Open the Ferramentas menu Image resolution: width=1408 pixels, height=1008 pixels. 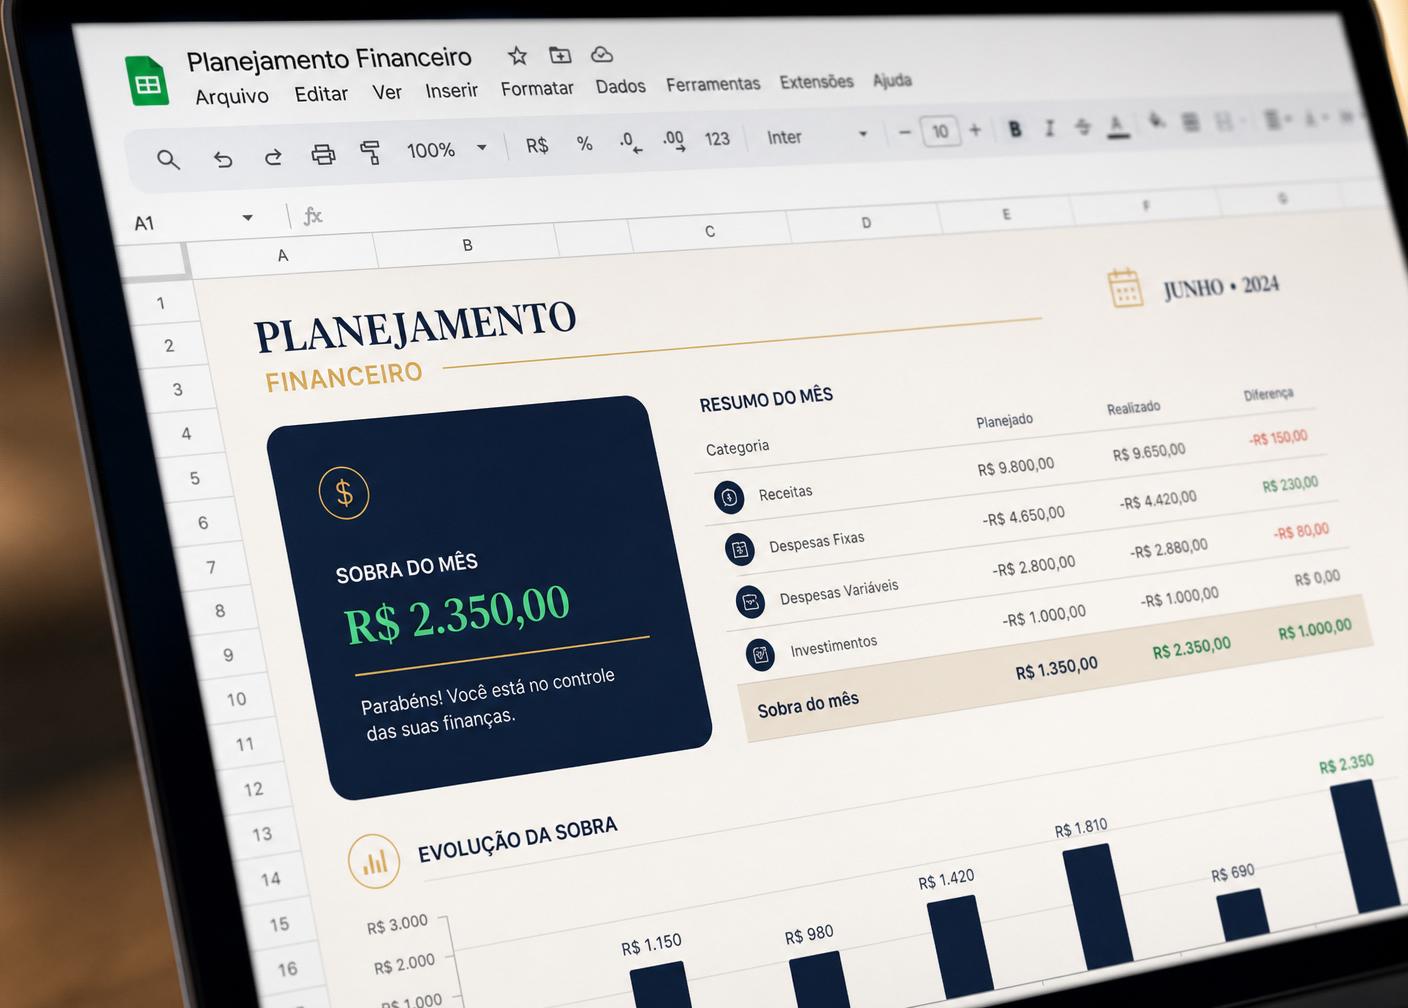click(x=713, y=85)
